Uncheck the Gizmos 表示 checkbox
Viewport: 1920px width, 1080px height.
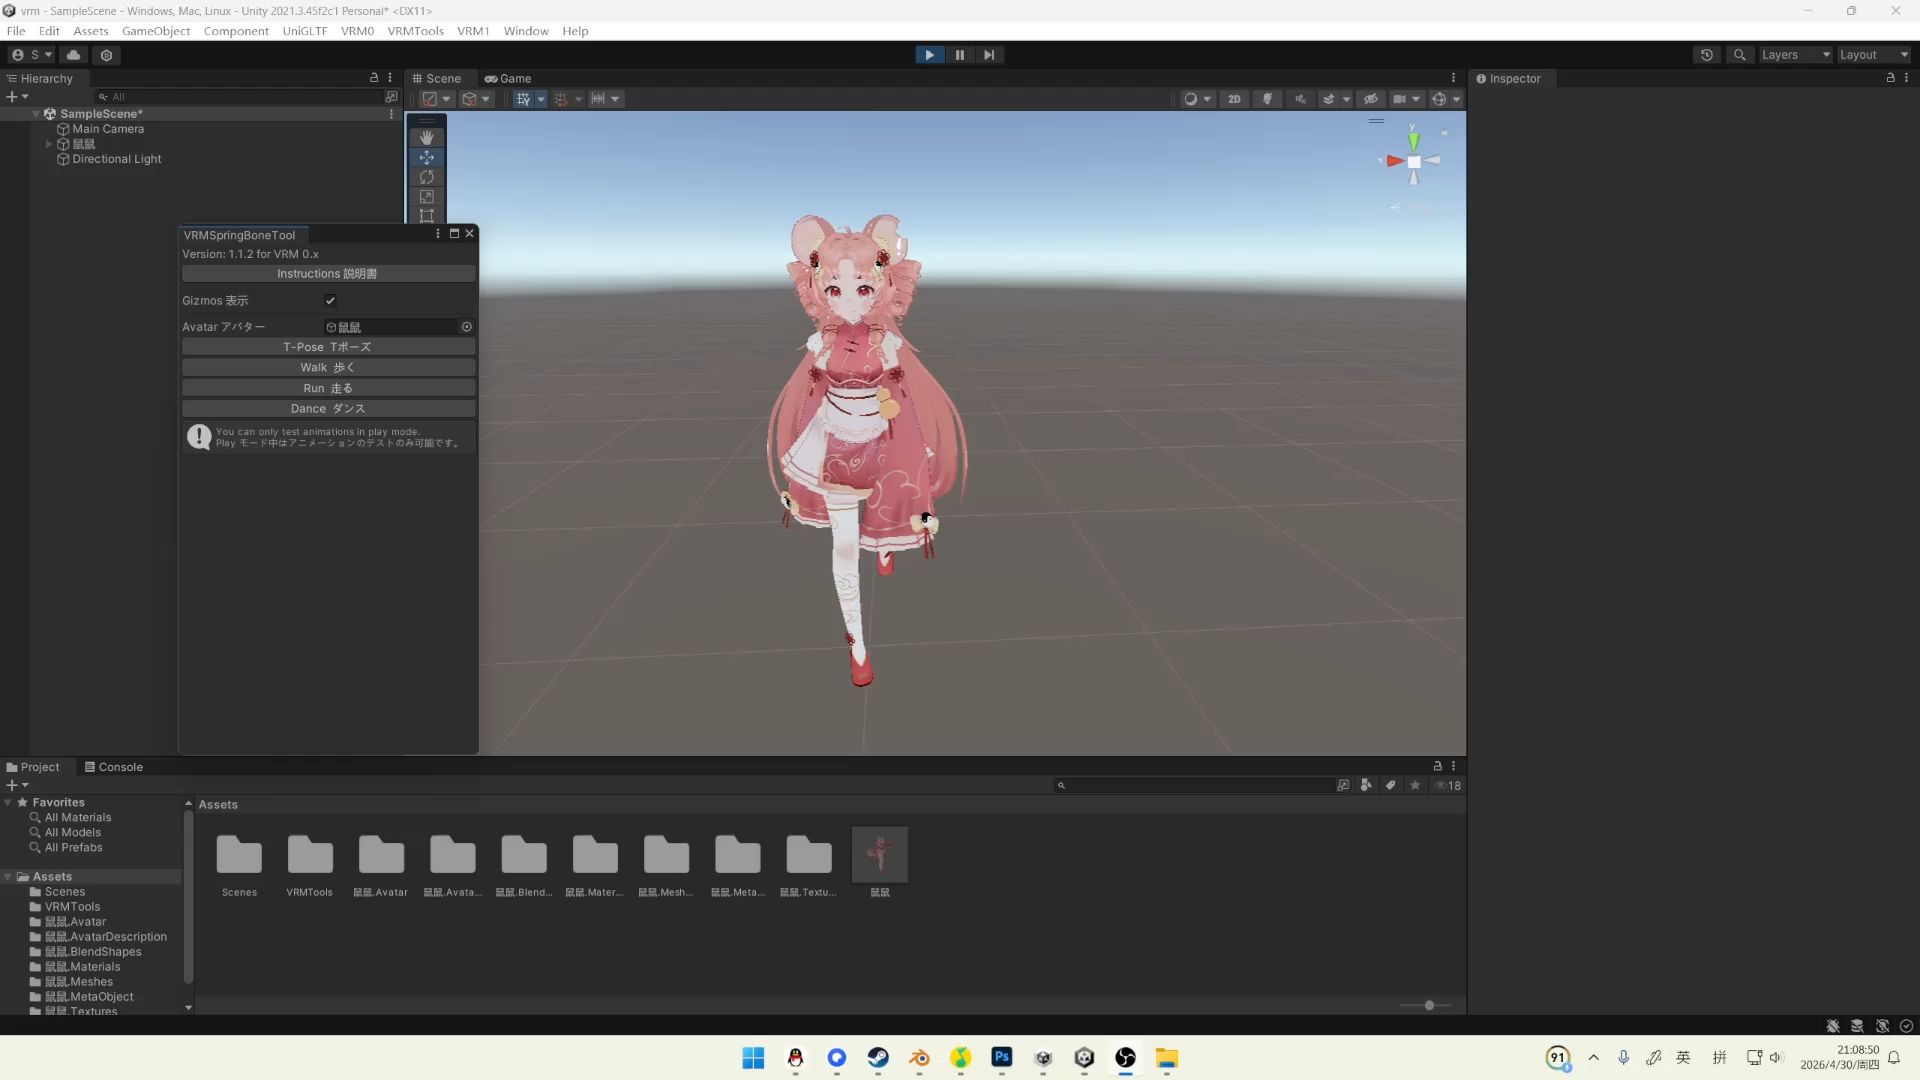330,300
